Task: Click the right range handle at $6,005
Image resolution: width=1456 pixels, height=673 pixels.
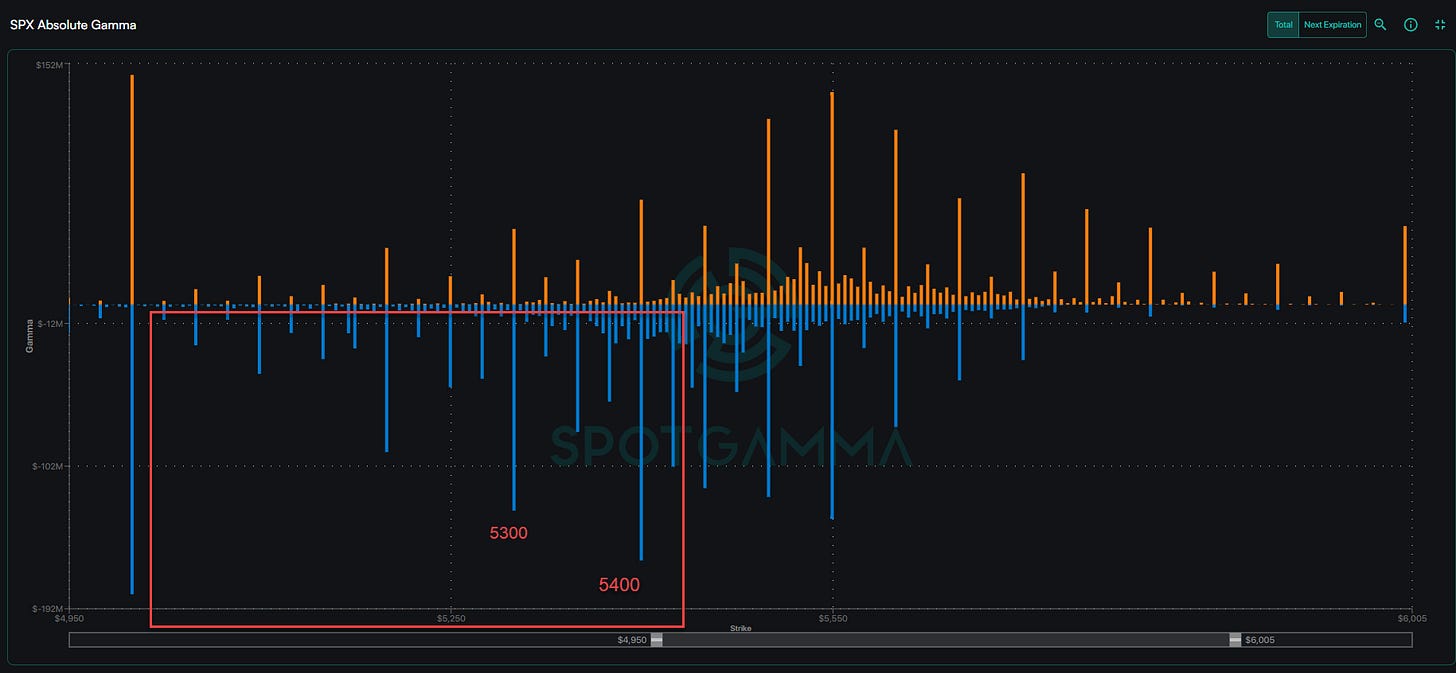Action: click(1235, 640)
